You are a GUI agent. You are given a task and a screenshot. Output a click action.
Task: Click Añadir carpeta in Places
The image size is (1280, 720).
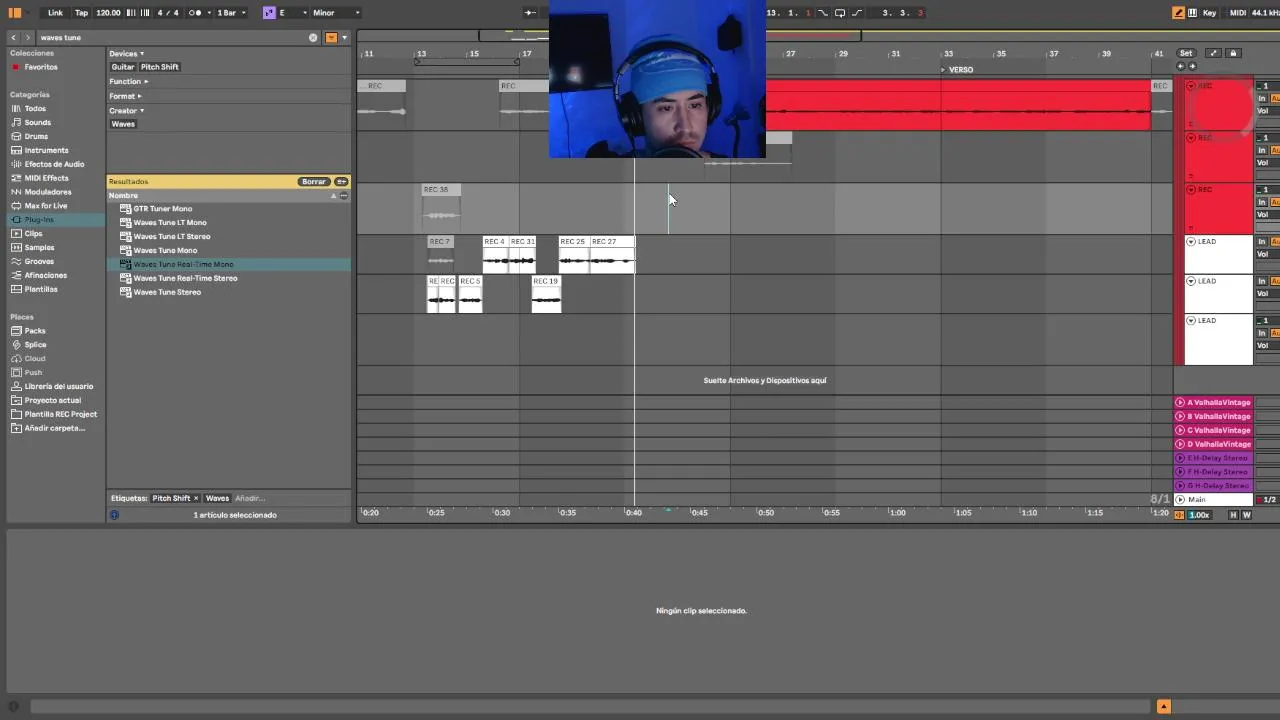54,428
